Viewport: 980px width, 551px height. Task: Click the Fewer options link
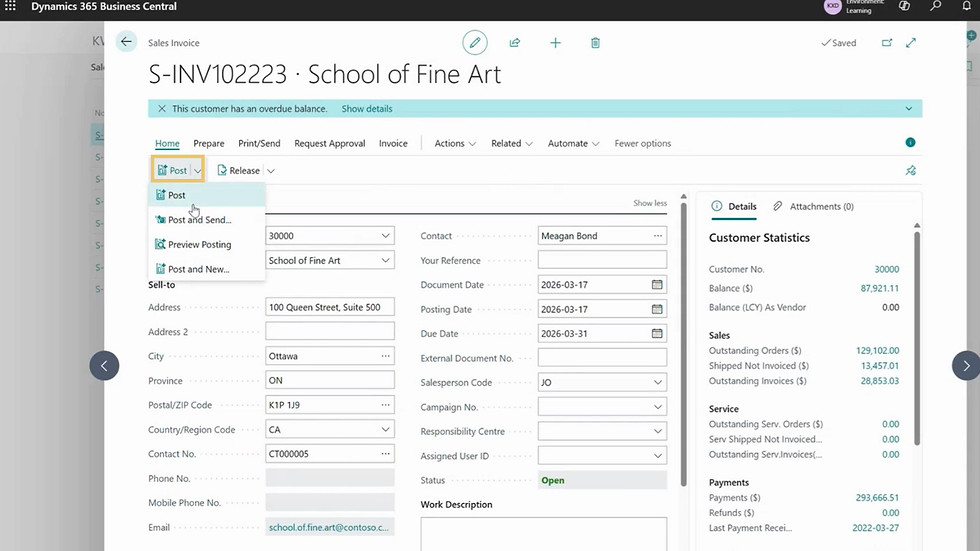(x=642, y=143)
